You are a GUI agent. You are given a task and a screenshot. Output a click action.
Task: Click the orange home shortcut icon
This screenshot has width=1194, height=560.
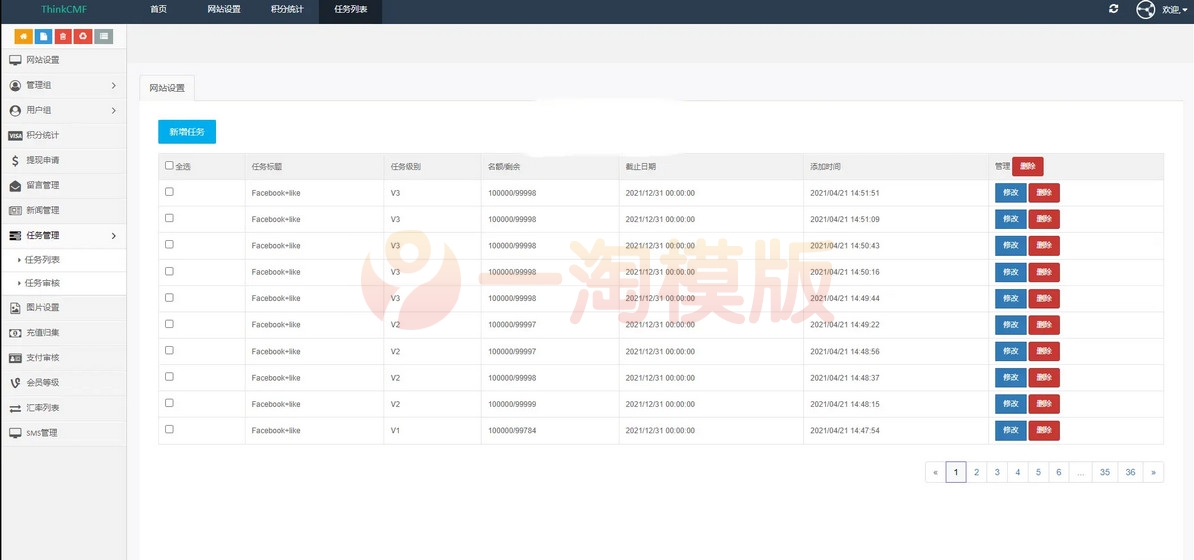click(x=23, y=36)
